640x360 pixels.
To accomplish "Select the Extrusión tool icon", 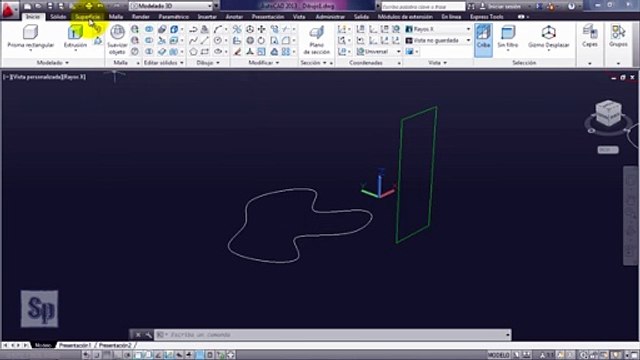I will pyautogui.click(x=76, y=32).
